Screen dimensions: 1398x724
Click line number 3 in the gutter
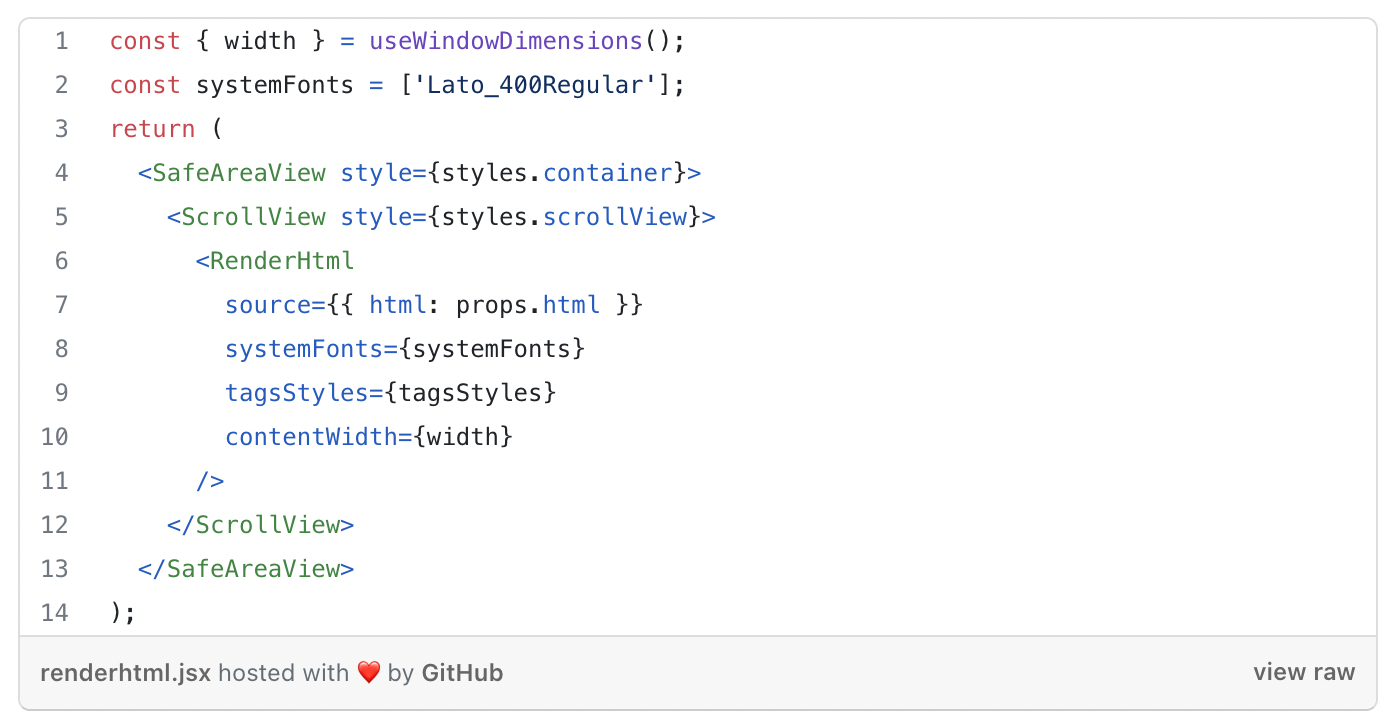tap(62, 129)
